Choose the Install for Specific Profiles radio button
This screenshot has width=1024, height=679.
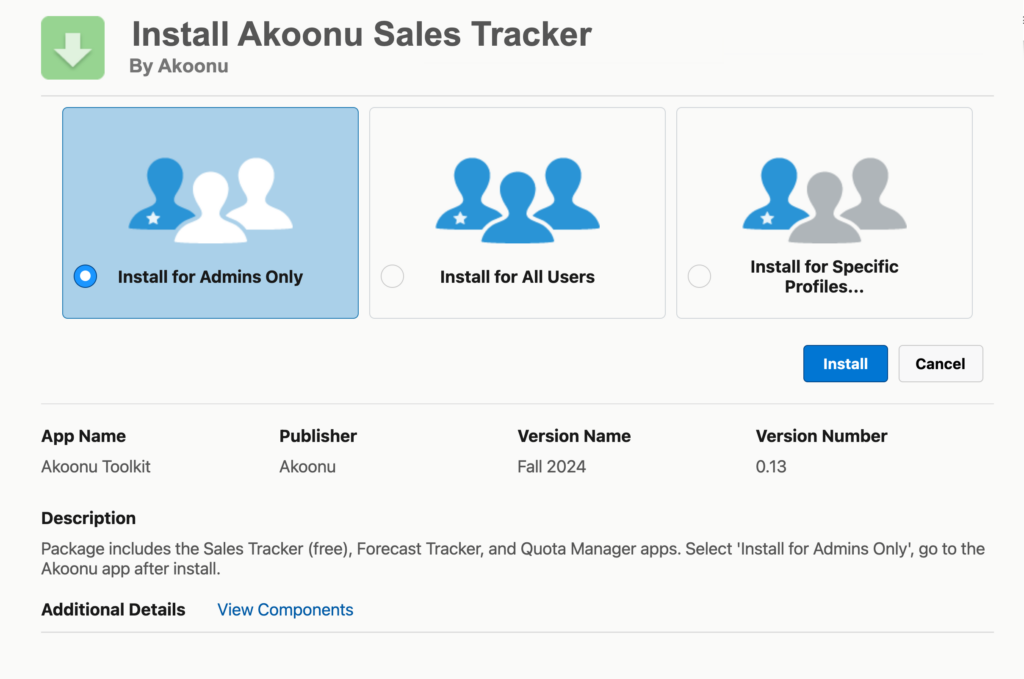[x=699, y=276]
